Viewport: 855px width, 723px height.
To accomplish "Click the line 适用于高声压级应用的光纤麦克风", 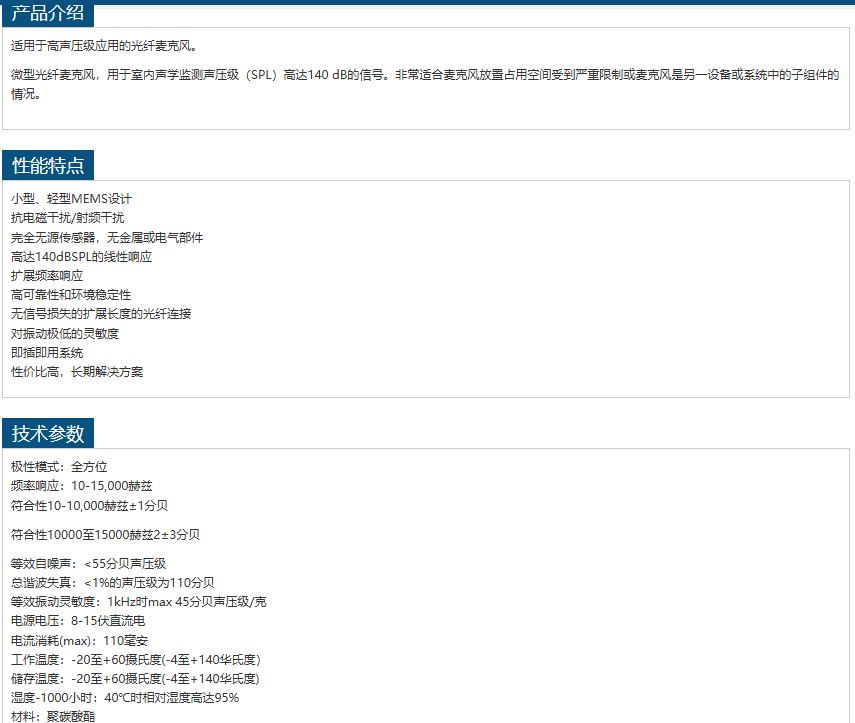I will [x=104, y=46].
